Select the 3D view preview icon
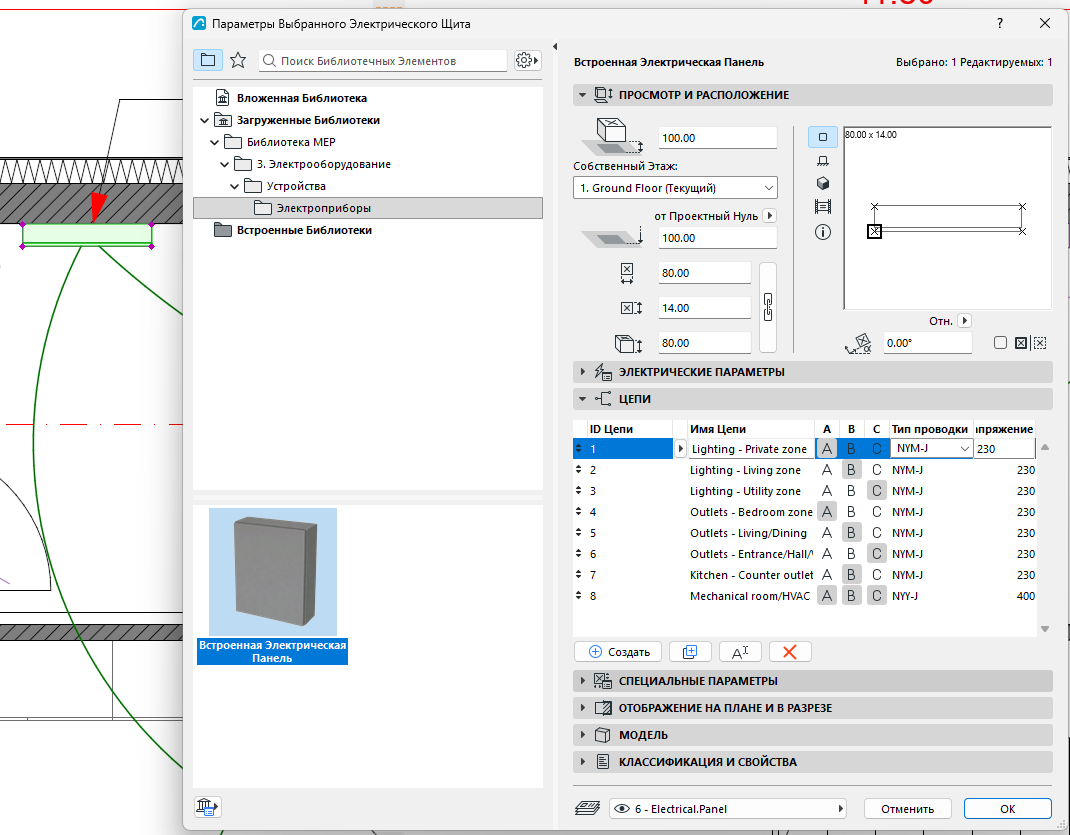The image size is (1070, 835). (x=823, y=184)
